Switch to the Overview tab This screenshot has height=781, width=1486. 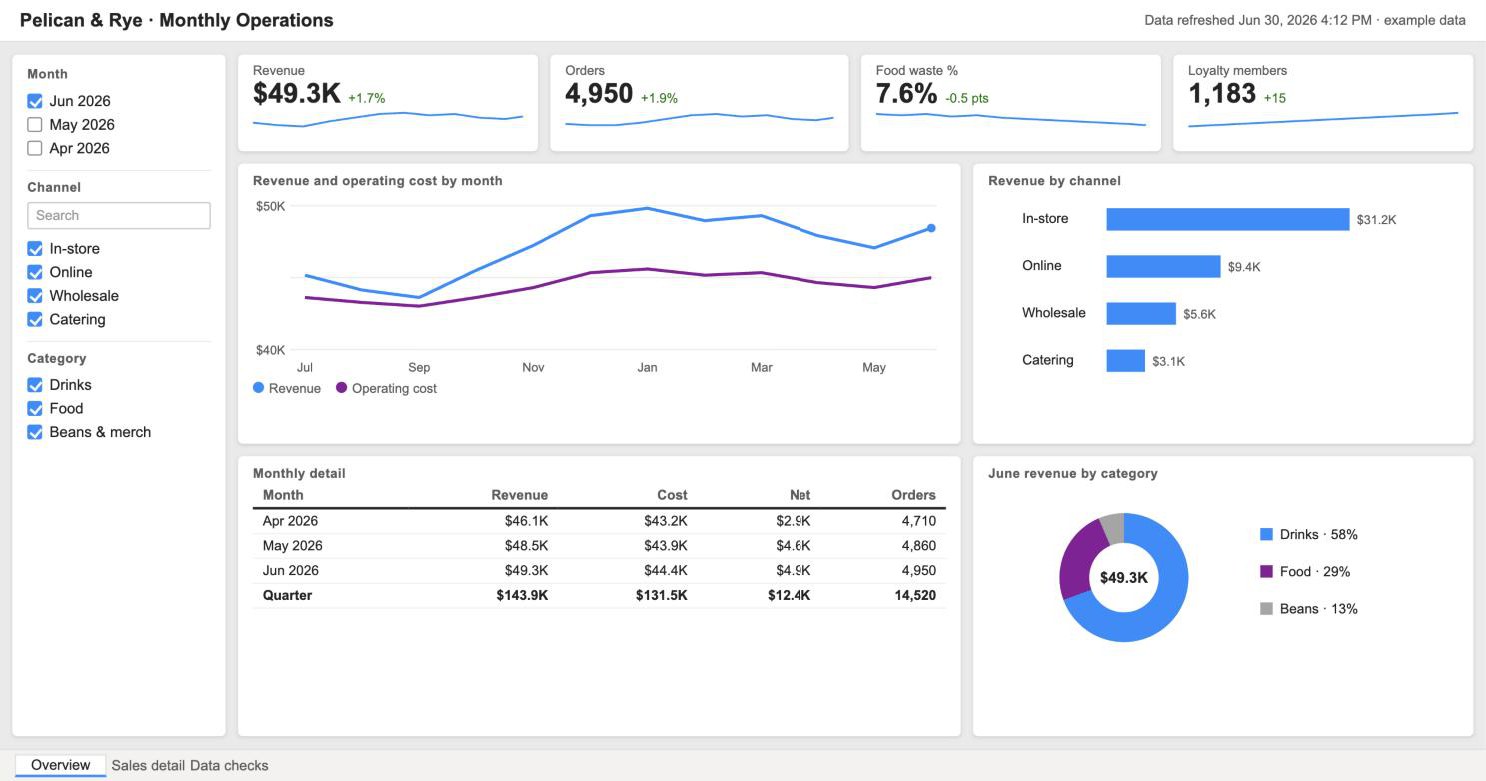pos(61,765)
